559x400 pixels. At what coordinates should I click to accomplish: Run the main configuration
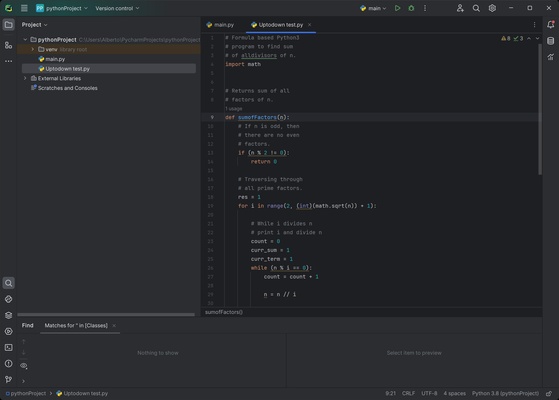(397, 8)
